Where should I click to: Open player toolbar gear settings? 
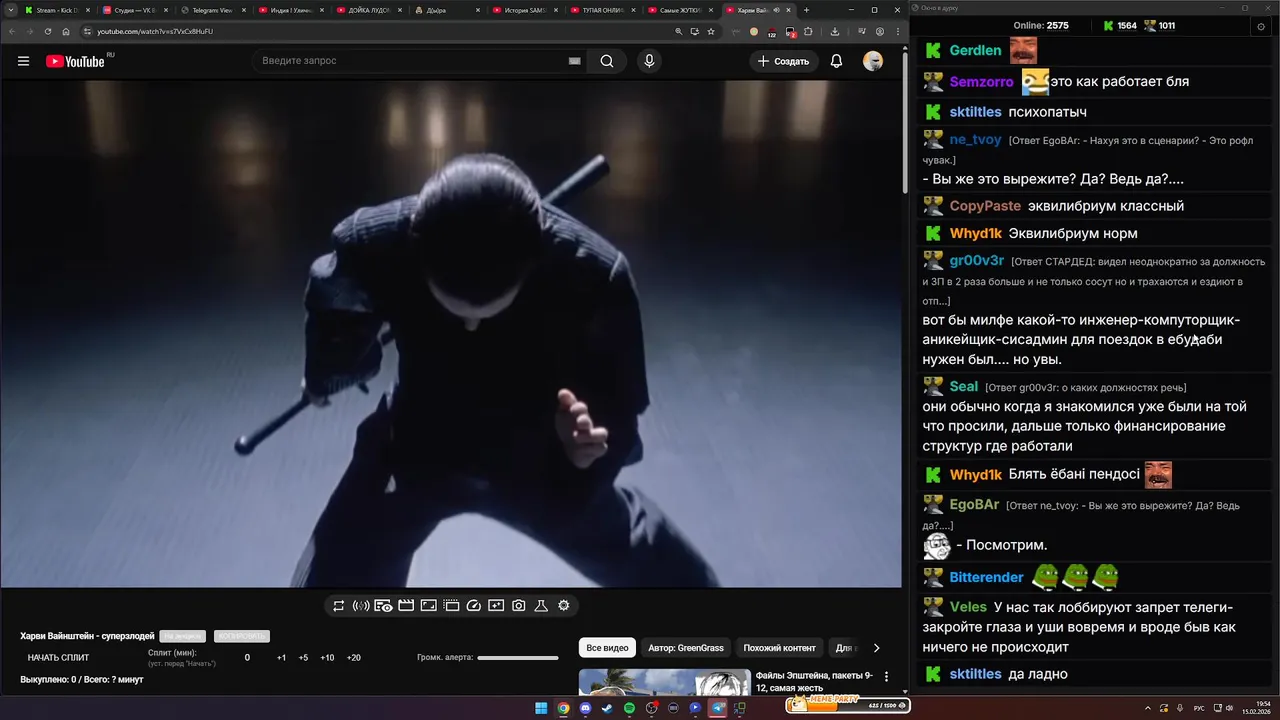(564, 606)
